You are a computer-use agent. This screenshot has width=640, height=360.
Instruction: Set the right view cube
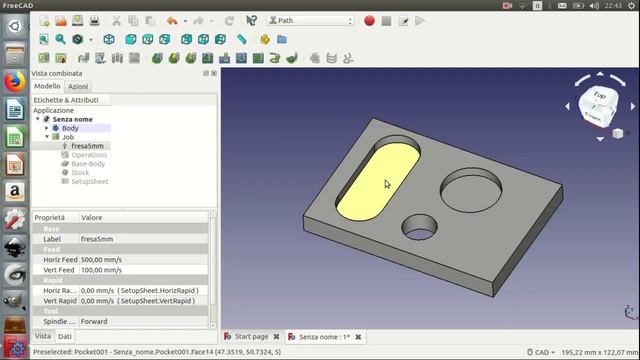click(164, 39)
